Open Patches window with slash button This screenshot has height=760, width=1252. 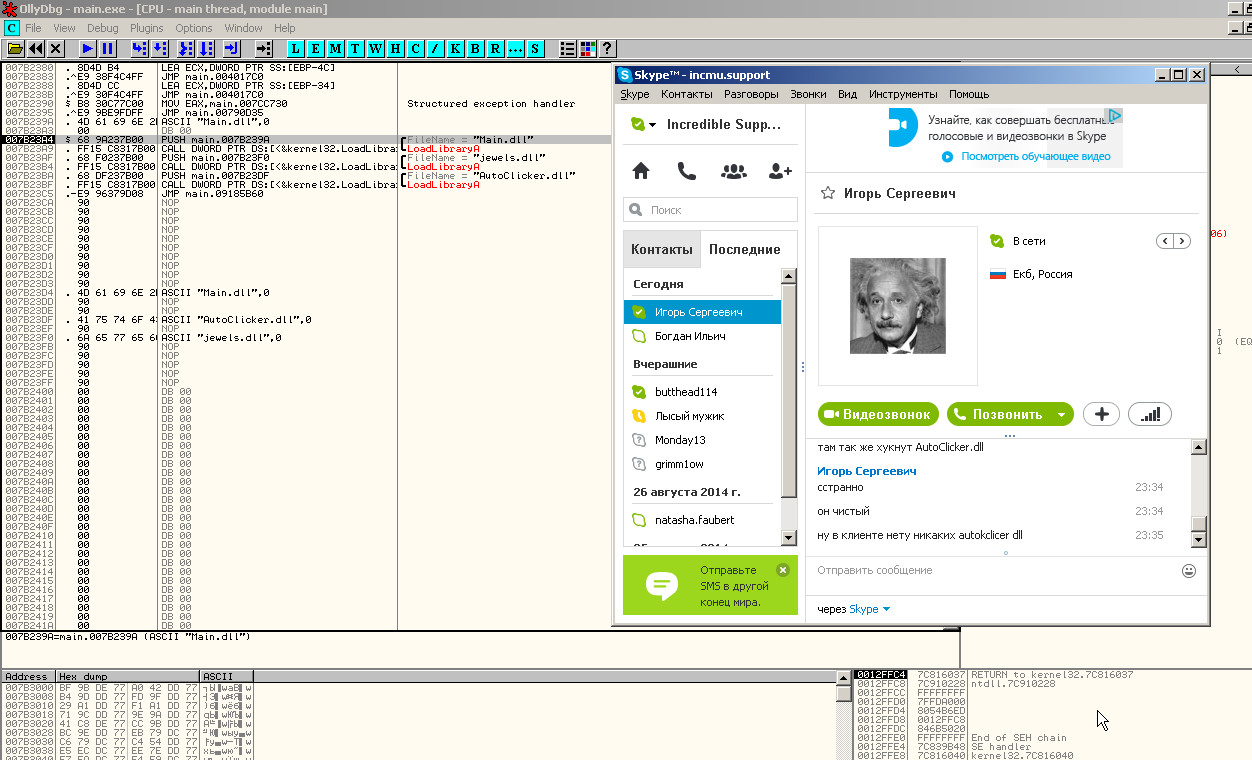click(x=436, y=48)
